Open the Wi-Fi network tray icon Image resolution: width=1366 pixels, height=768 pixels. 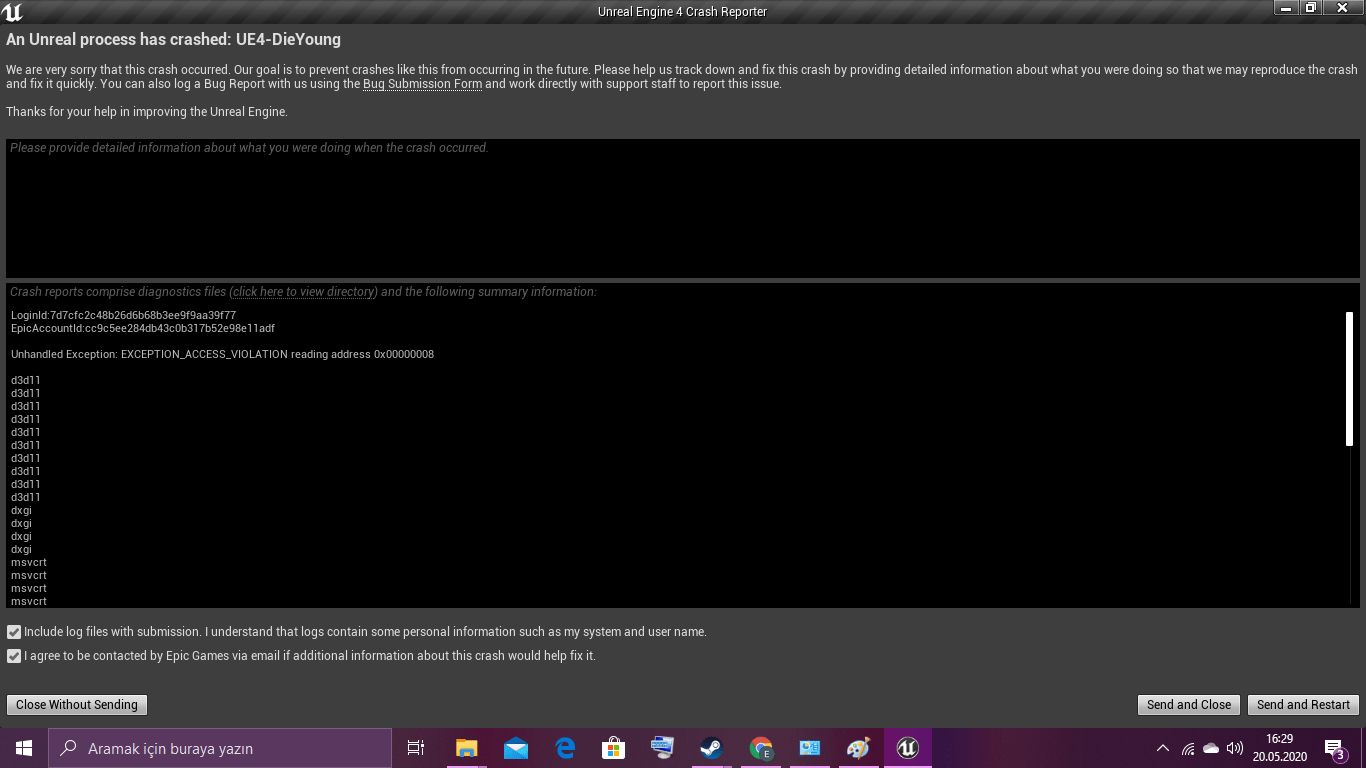1188,748
